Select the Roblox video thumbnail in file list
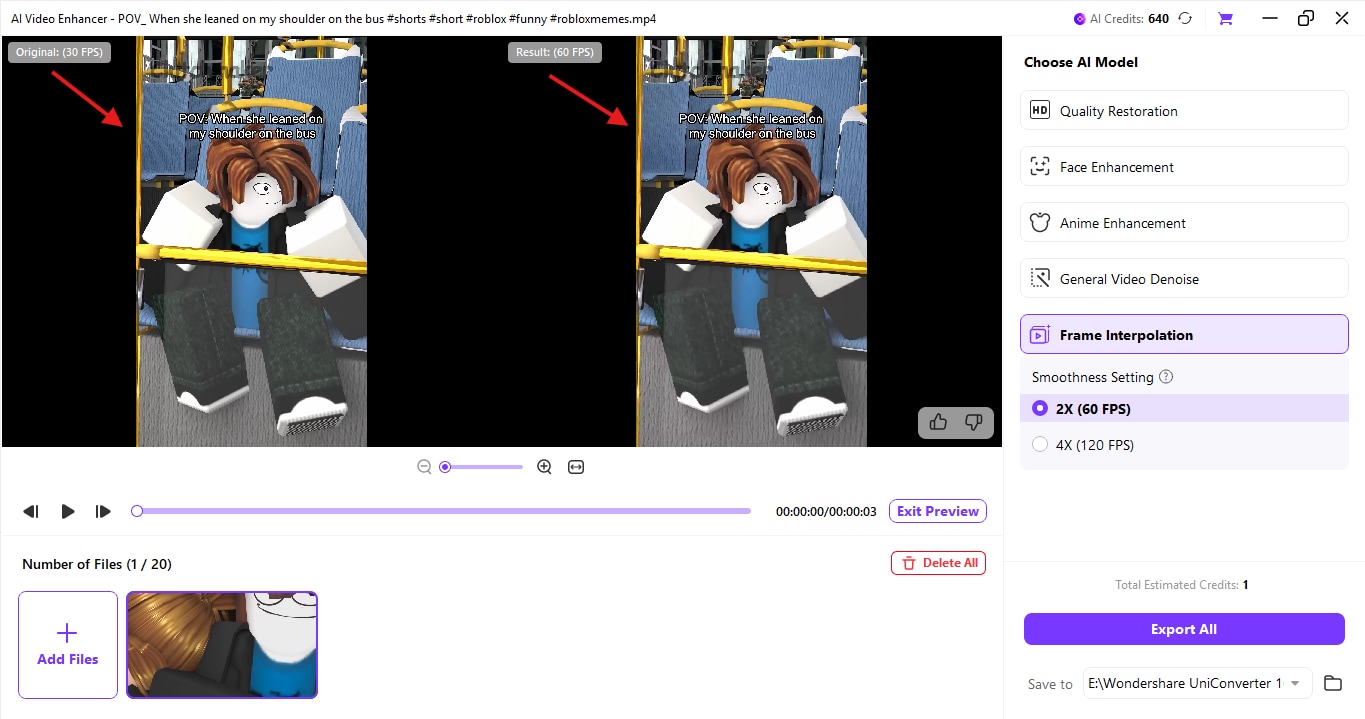Viewport: 1365px width, 719px height. pos(222,645)
